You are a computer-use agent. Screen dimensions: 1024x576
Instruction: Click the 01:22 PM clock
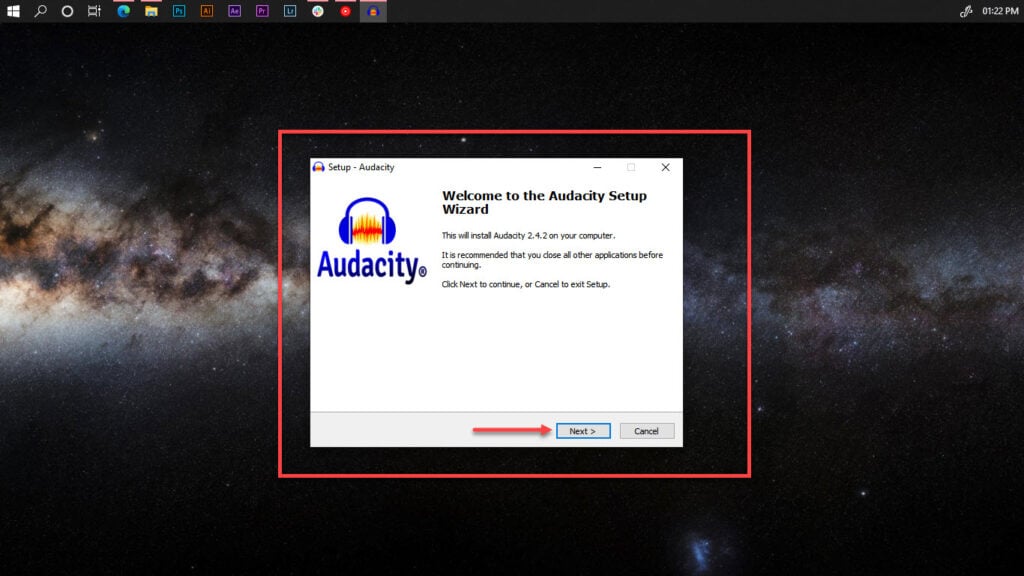[1000, 11]
